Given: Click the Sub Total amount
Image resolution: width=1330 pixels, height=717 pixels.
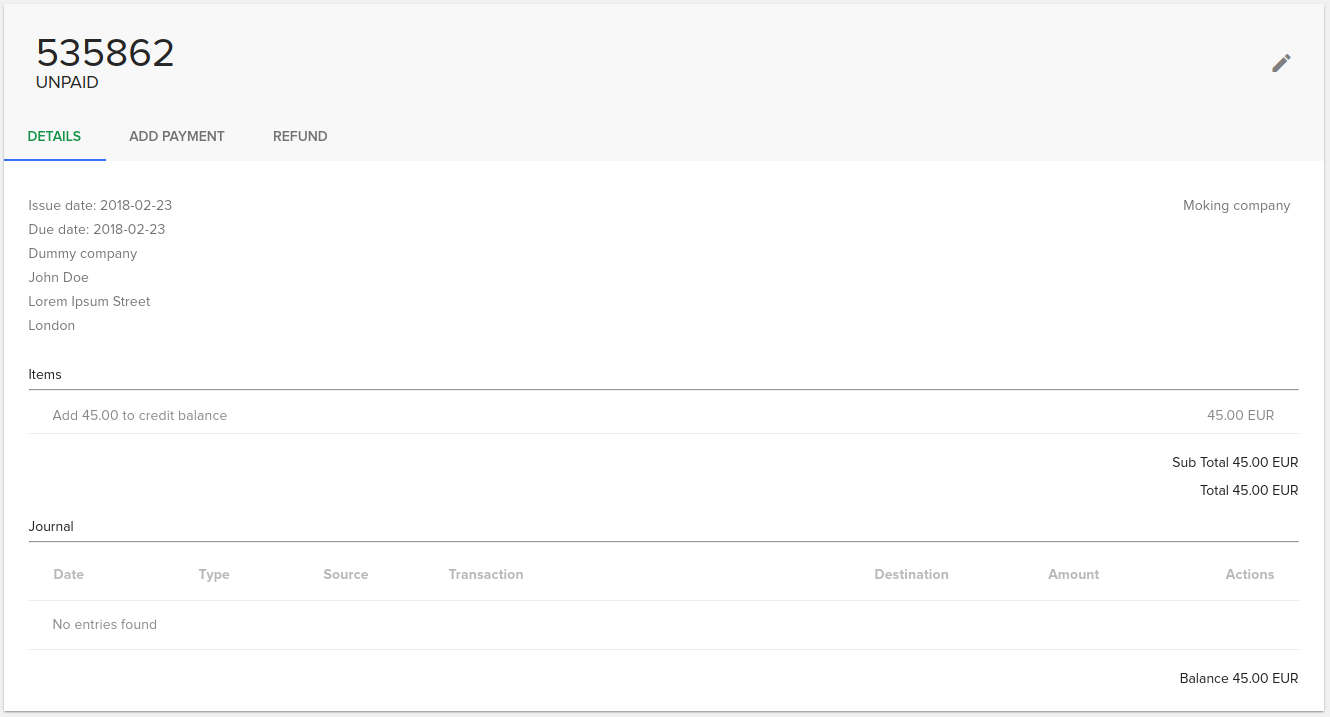Looking at the screenshot, I should pos(1234,462).
